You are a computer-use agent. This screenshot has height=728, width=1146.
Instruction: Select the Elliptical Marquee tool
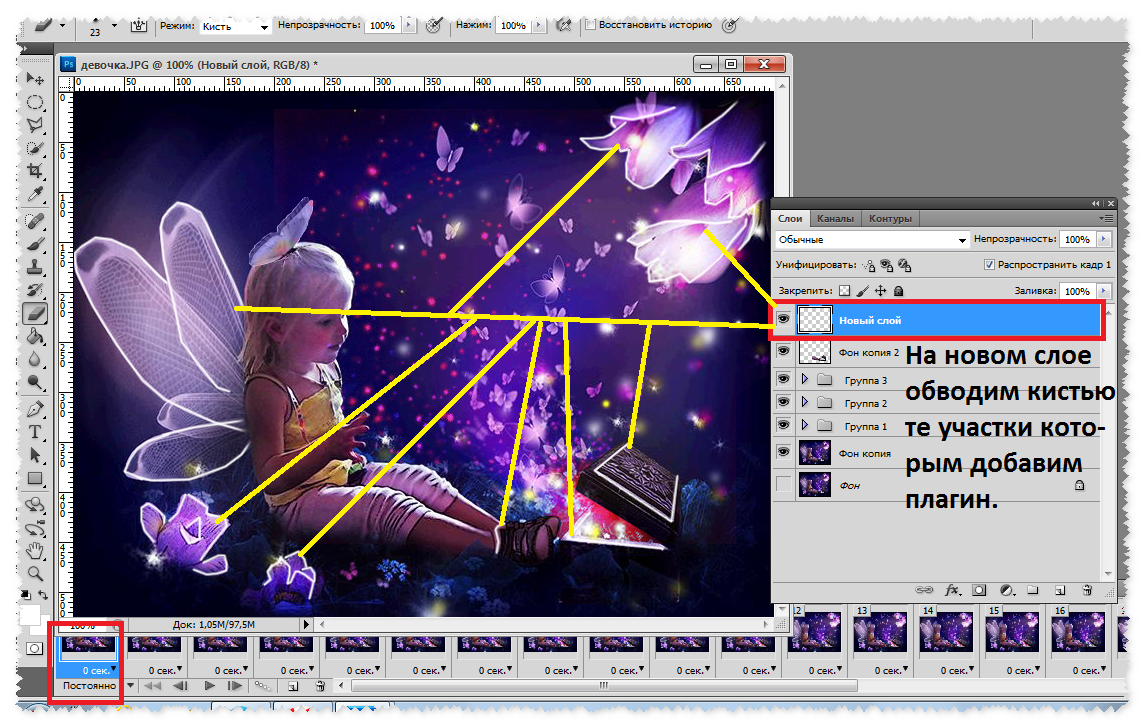point(34,102)
